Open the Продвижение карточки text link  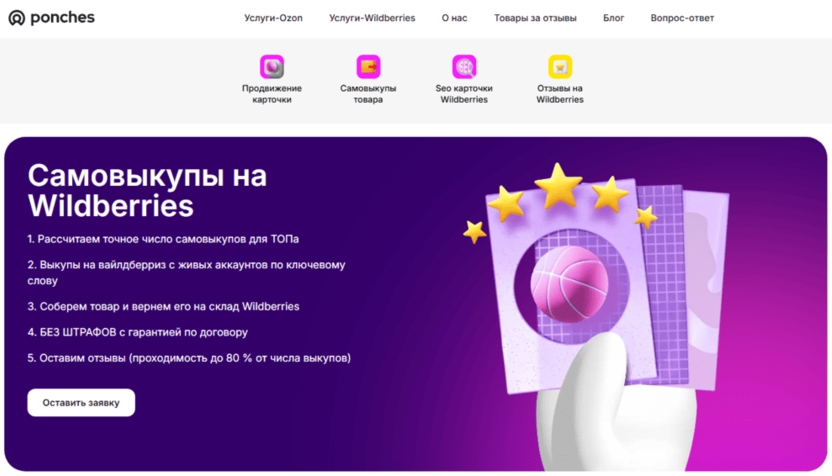[x=272, y=94]
